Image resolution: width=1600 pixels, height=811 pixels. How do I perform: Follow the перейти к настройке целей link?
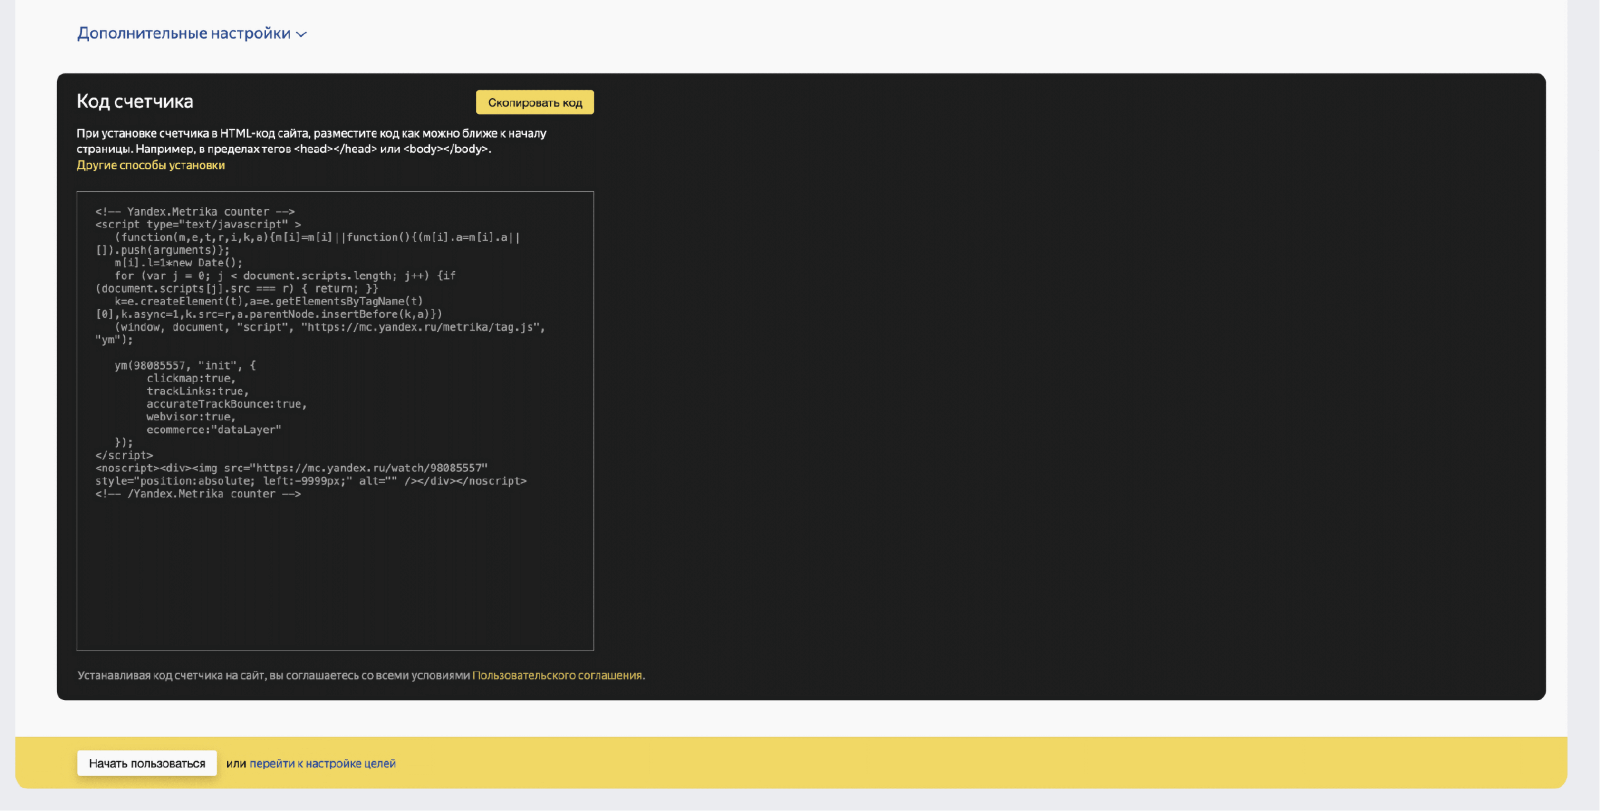click(x=323, y=763)
